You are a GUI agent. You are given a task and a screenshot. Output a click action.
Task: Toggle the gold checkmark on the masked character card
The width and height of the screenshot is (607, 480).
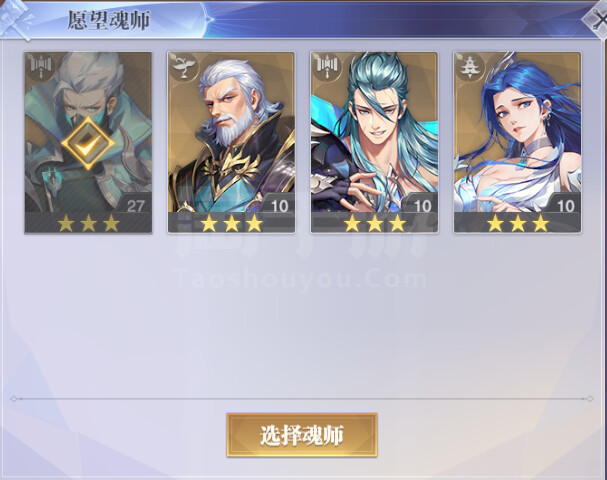pyautogui.click(x=88, y=143)
